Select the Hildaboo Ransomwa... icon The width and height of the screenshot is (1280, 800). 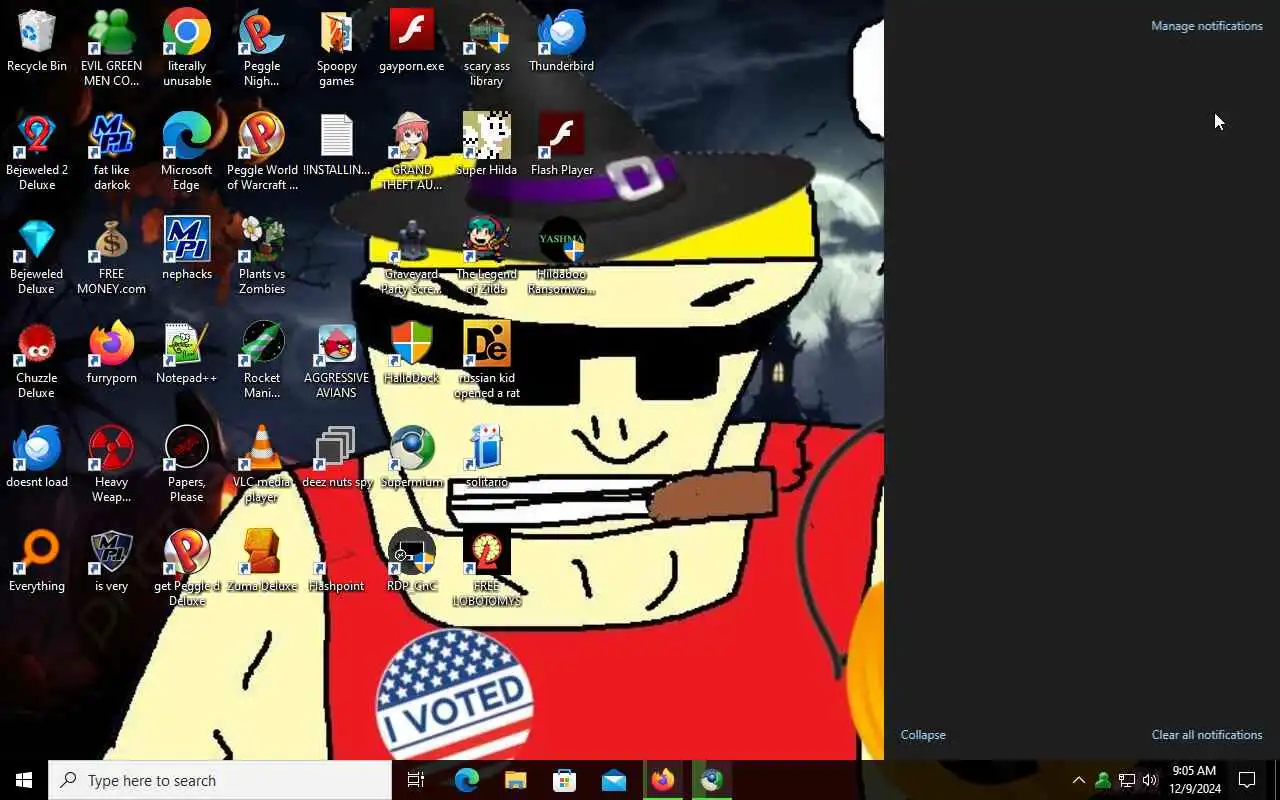[562, 256]
